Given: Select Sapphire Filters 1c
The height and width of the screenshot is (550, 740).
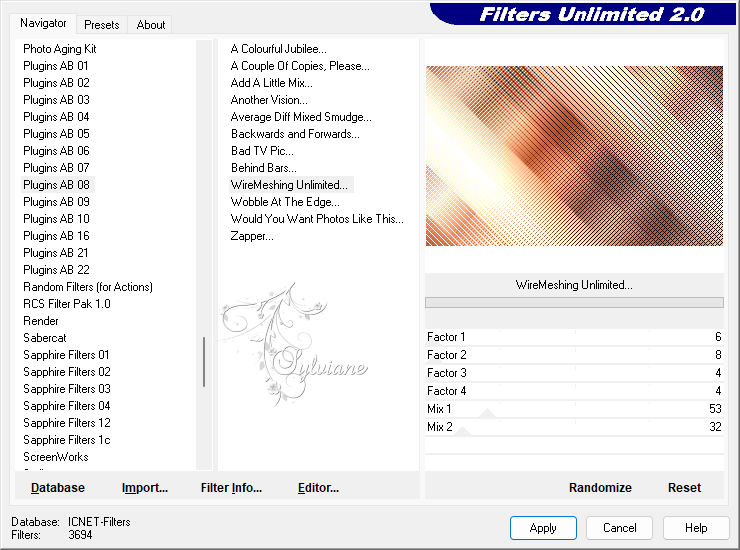Looking at the screenshot, I should point(67,440).
